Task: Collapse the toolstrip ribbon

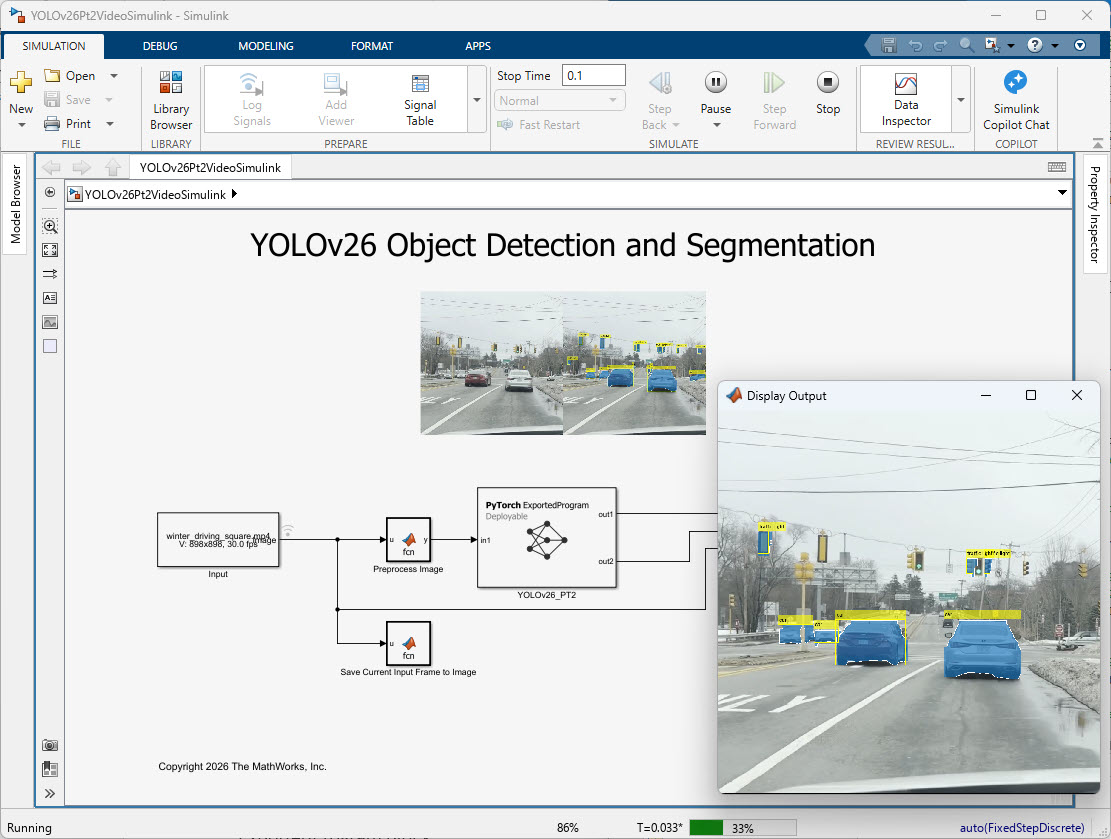Action: pos(1098,142)
